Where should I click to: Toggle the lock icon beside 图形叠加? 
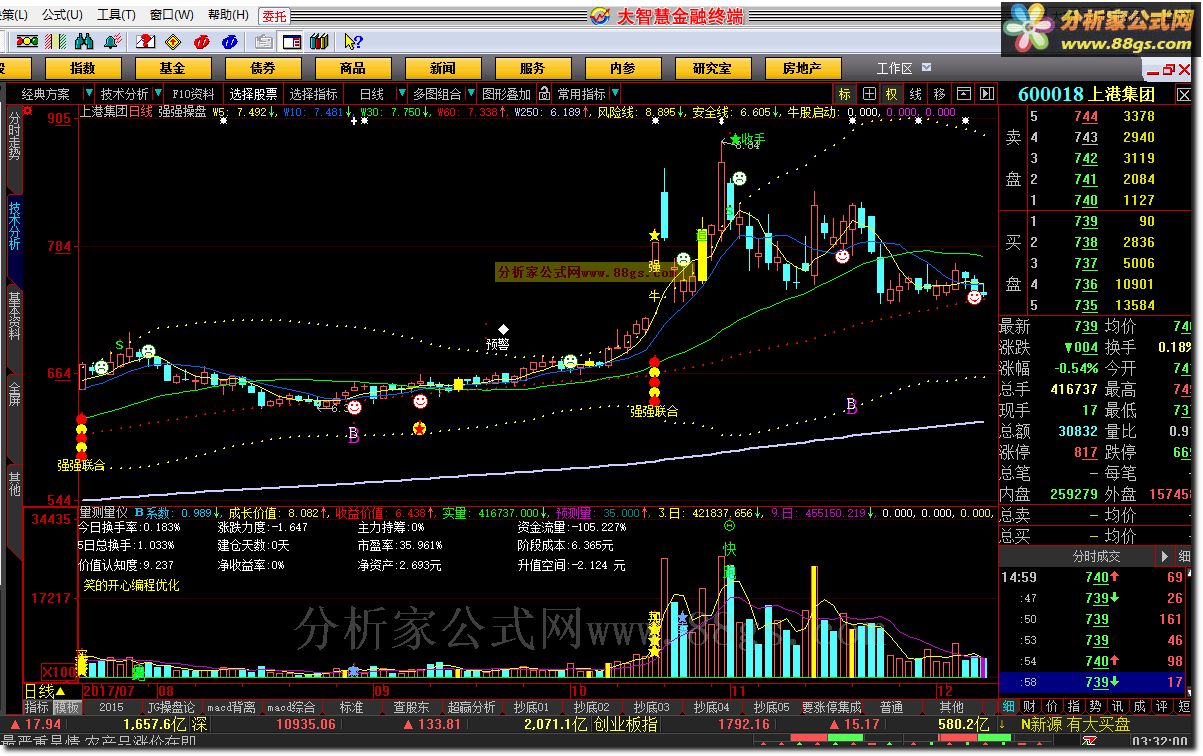pos(545,94)
